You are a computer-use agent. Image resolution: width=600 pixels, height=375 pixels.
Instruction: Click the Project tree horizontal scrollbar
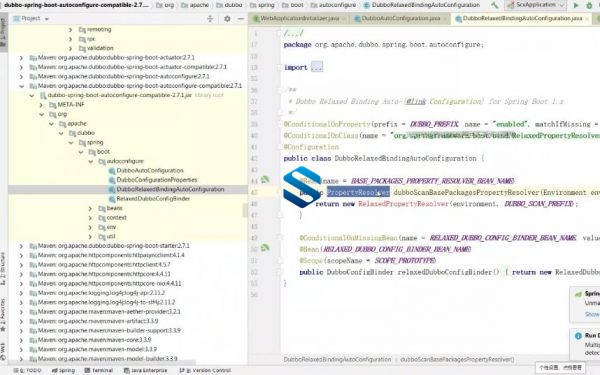point(103,362)
